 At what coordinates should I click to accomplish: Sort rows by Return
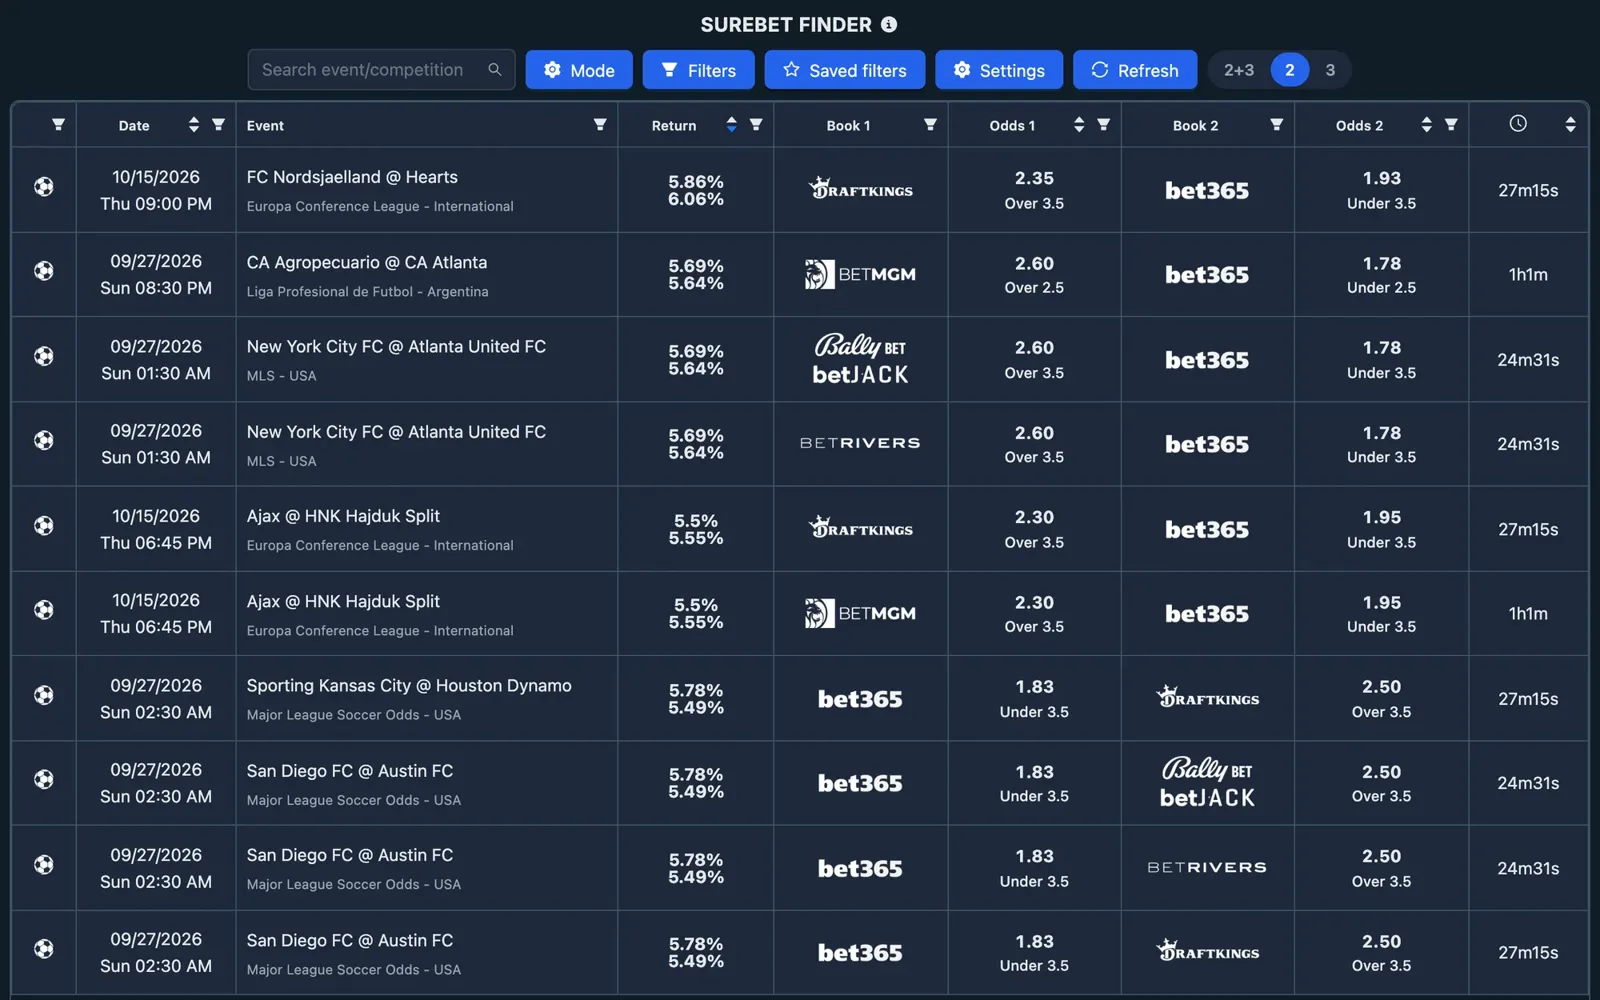pyautogui.click(x=731, y=125)
